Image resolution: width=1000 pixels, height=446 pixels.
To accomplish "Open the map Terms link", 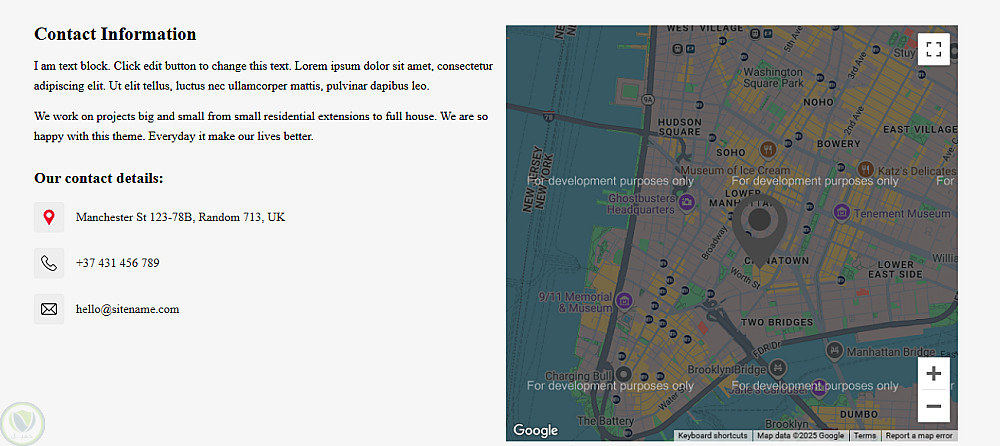I will pos(865,436).
